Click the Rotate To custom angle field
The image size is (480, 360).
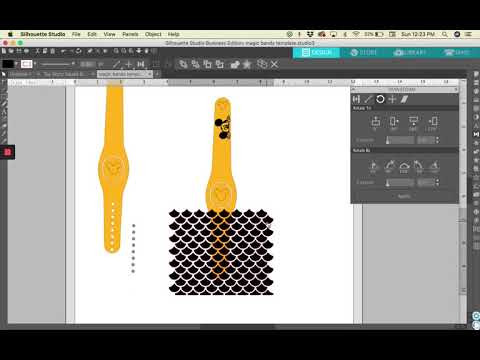tap(426, 140)
